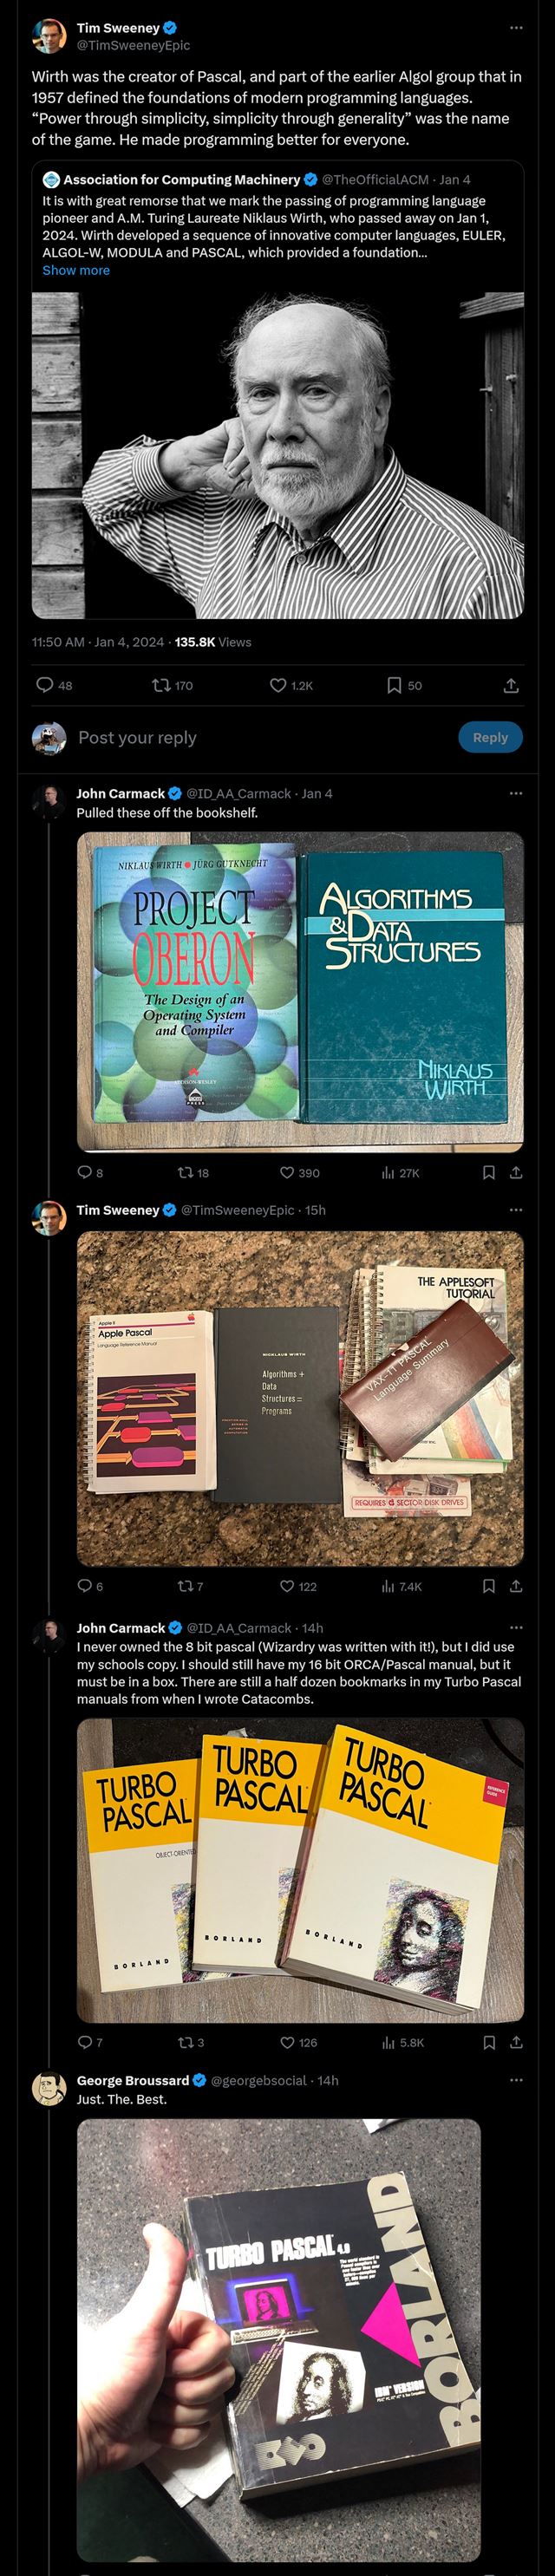
Task: Like John Carmack's bookshelf reply
Action: tap(288, 1173)
